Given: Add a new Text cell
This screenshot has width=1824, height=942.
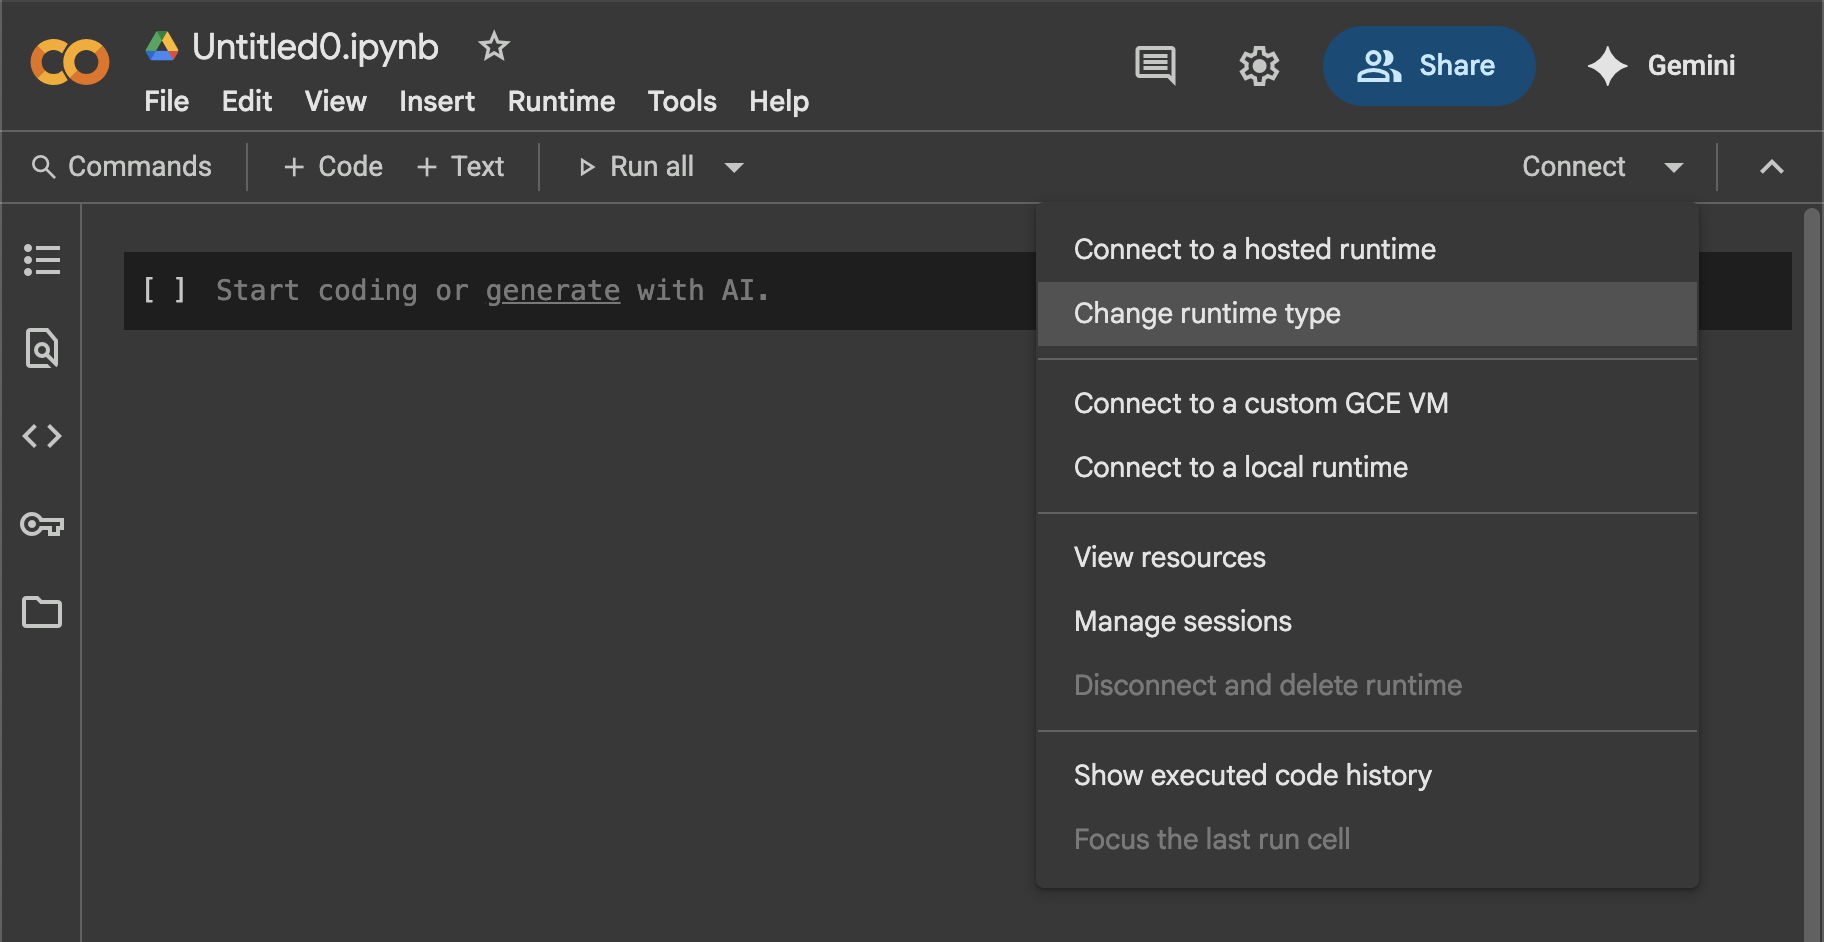Looking at the screenshot, I should coord(460,166).
